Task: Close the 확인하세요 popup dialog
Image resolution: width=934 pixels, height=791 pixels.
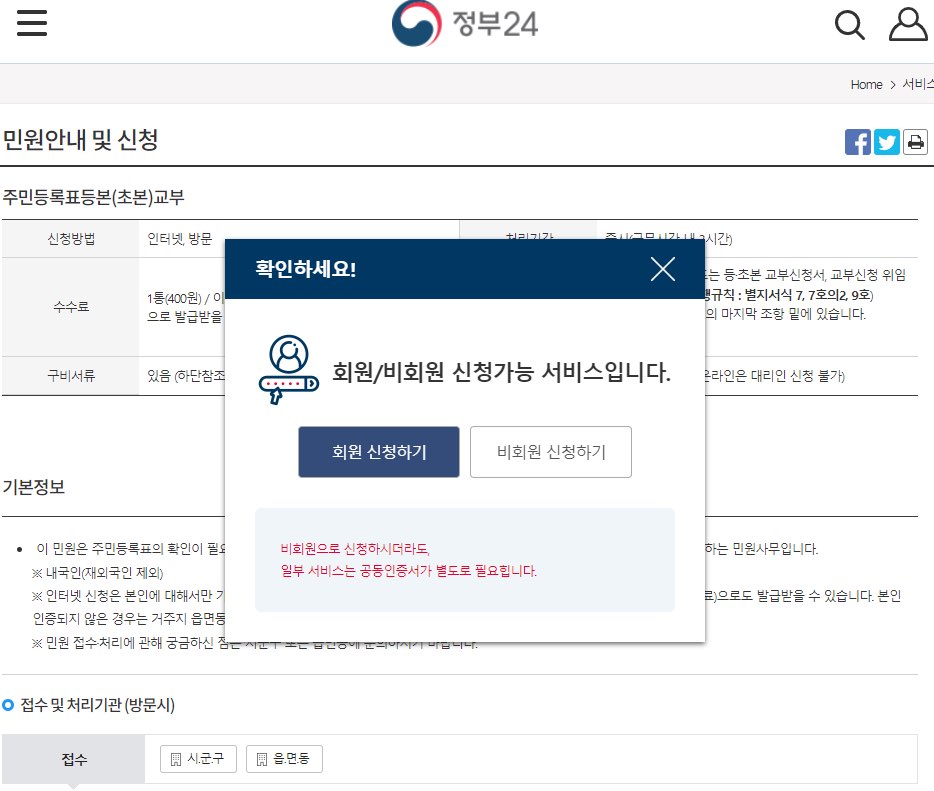Action: coord(663,268)
